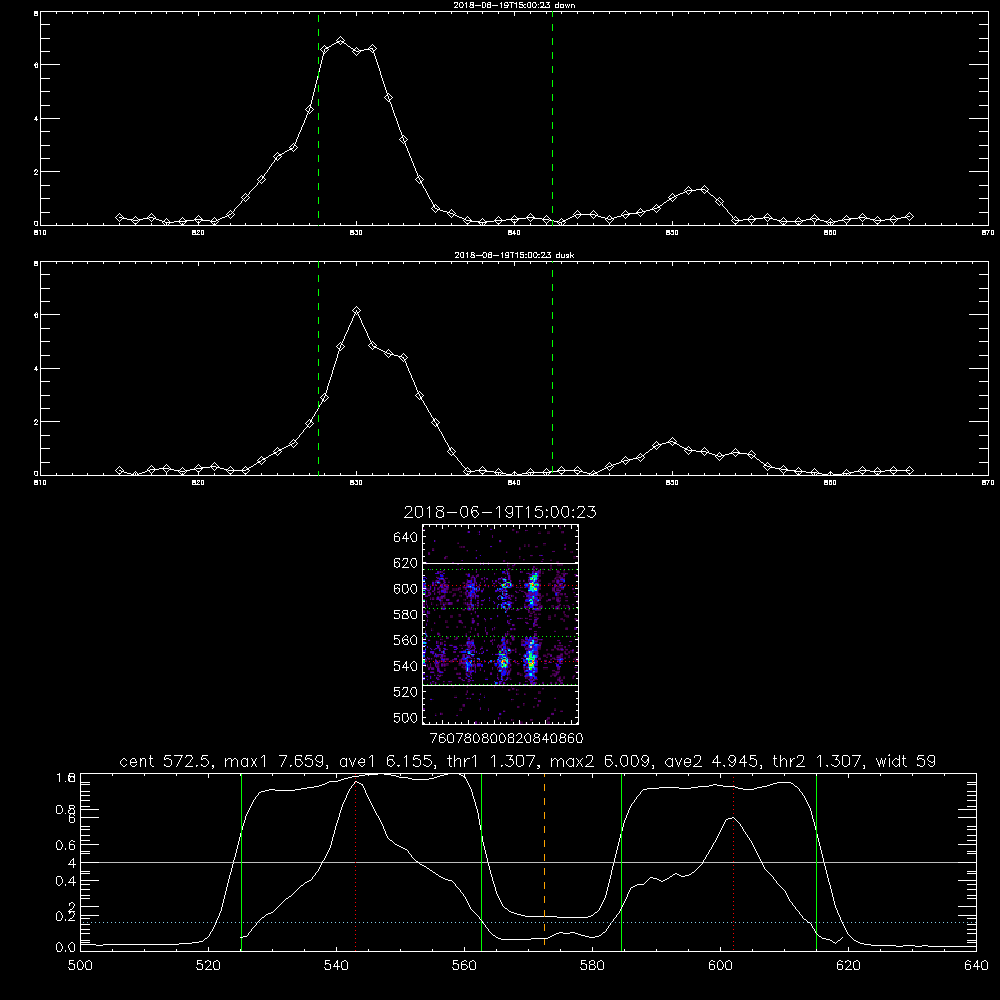Click heat map y-axis label 560

tap(406, 640)
